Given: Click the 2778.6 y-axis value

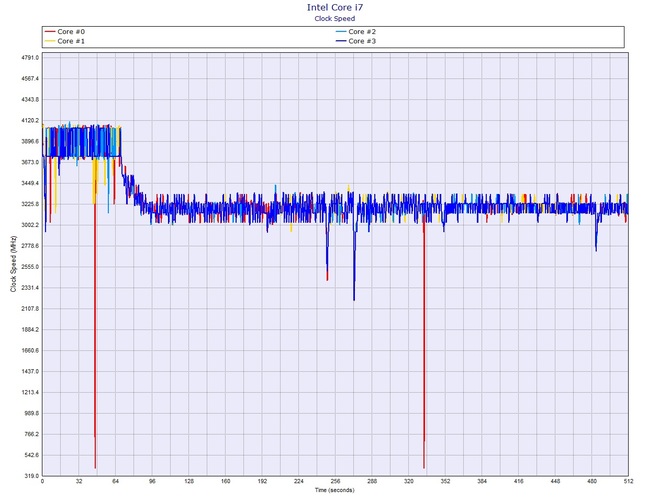Looking at the screenshot, I should pyautogui.click(x=30, y=246).
